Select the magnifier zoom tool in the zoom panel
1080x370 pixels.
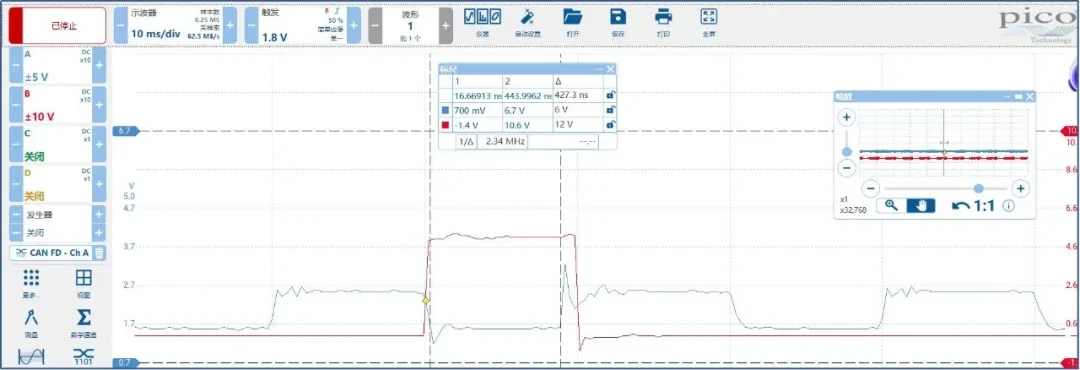coord(891,205)
